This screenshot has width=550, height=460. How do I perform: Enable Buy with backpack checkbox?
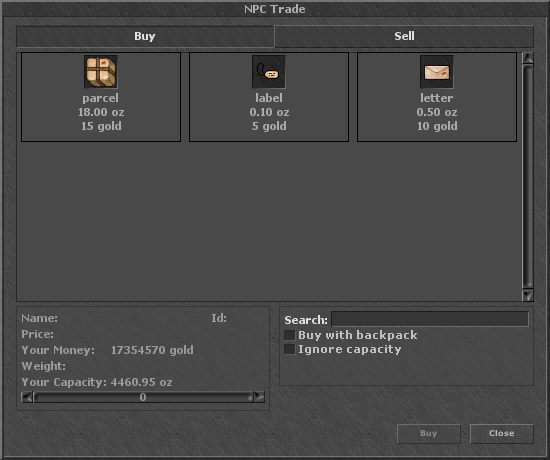click(289, 335)
